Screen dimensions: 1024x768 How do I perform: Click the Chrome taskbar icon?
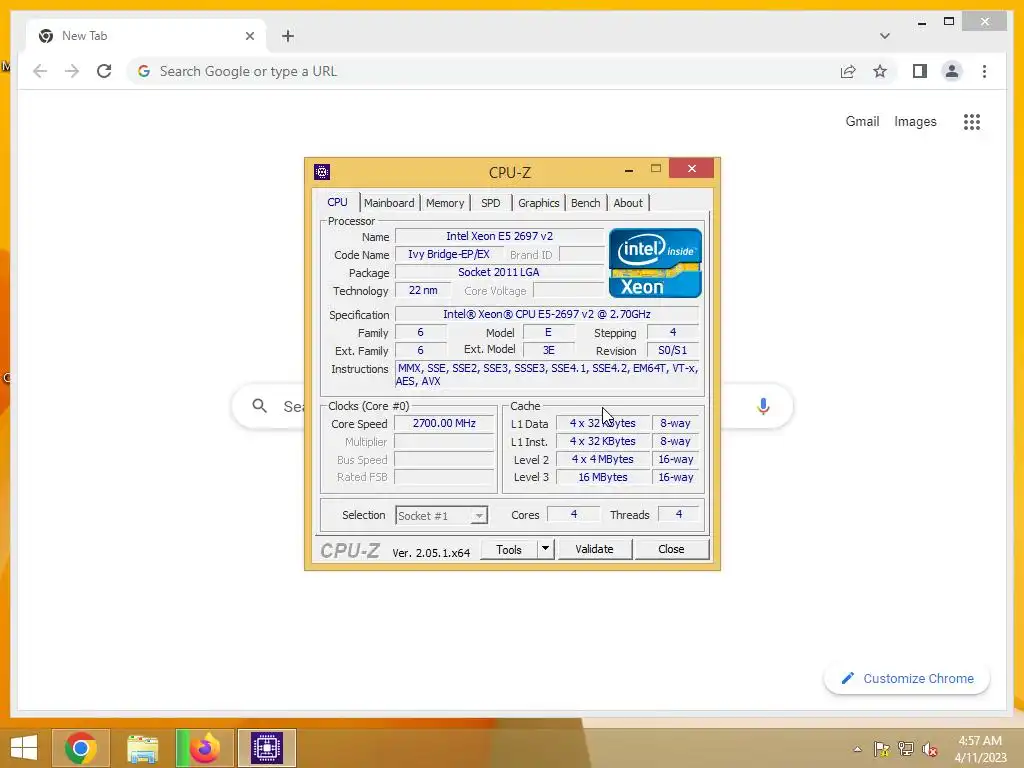[x=81, y=748]
